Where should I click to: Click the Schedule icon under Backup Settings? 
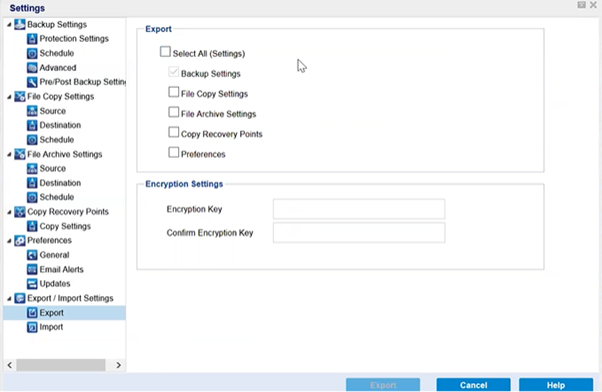(32, 53)
